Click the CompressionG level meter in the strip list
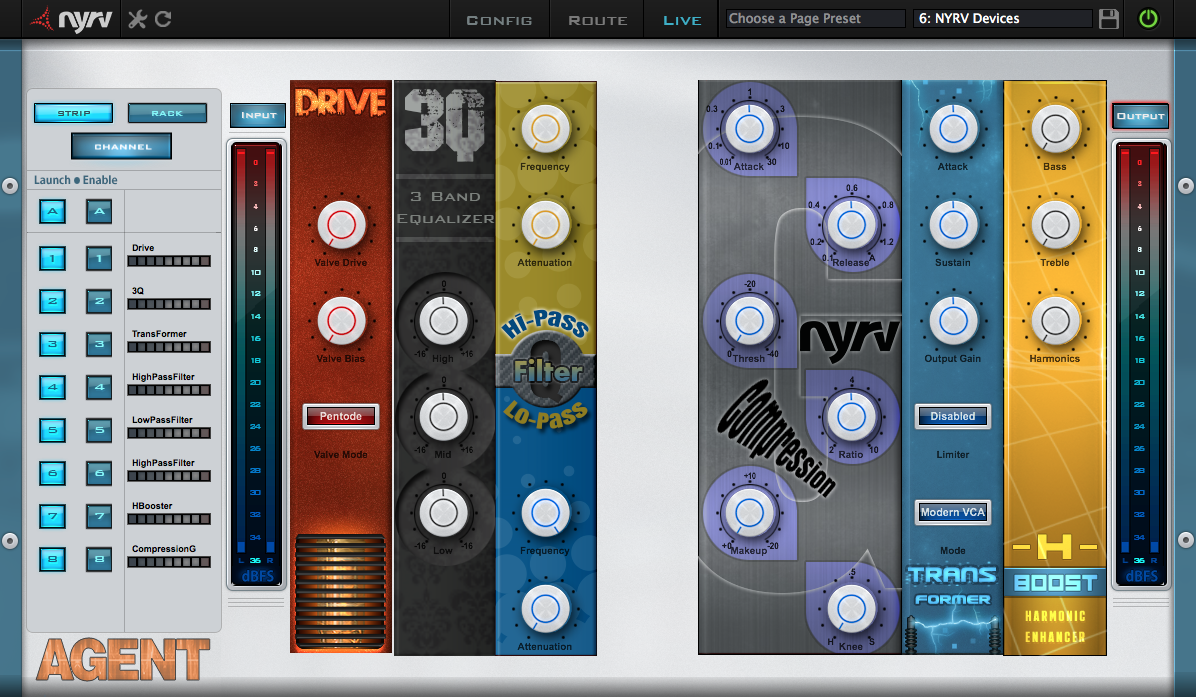 [169, 562]
